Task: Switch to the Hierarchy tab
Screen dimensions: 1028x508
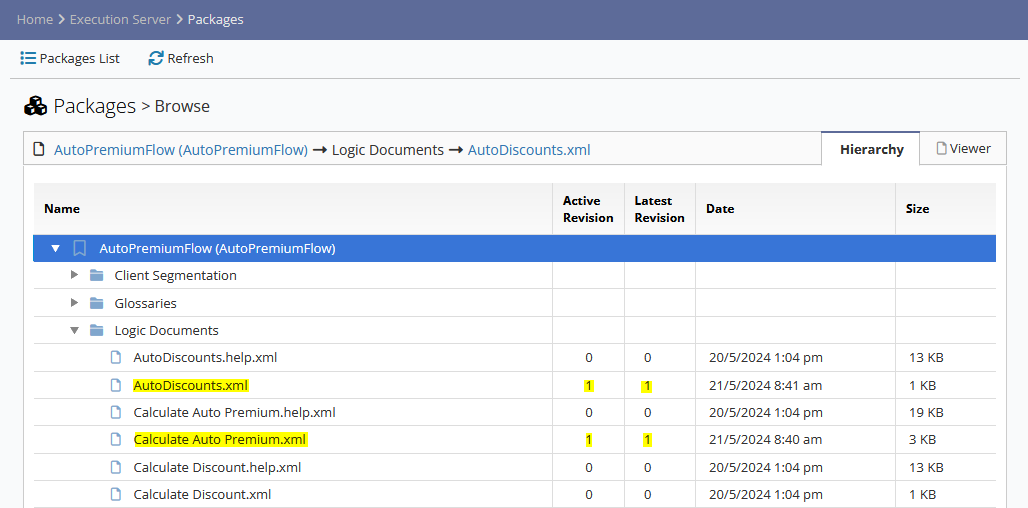Action: (871, 149)
